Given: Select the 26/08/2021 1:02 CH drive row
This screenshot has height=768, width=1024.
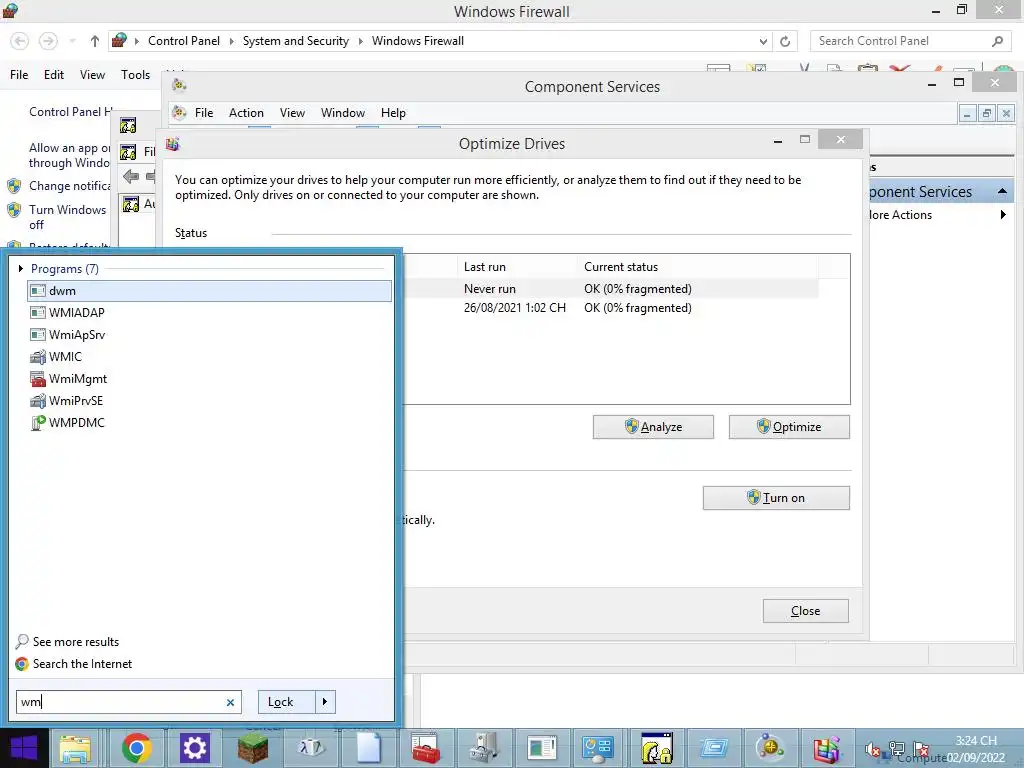Looking at the screenshot, I should coord(610,308).
